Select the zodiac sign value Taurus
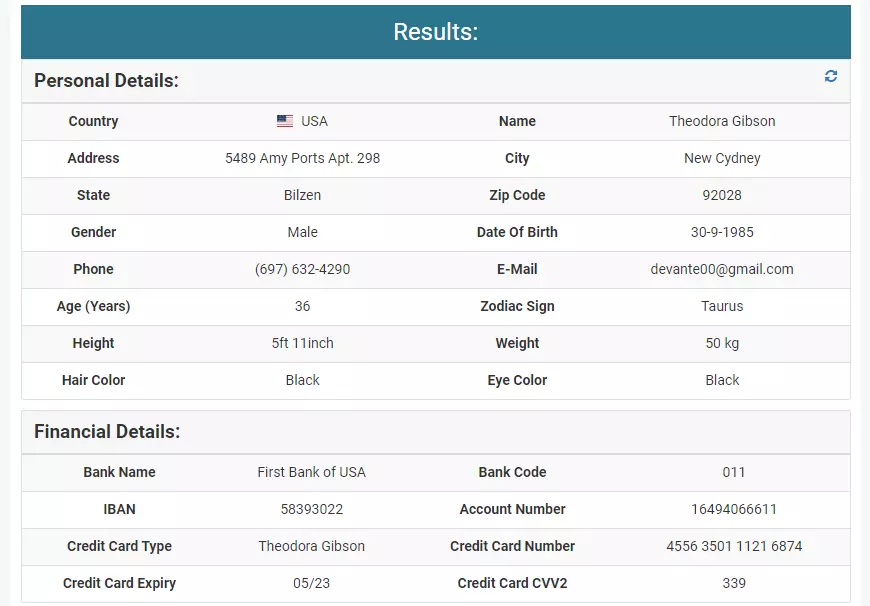The width and height of the screenshot is (870, 606). (x=722, y=306)
